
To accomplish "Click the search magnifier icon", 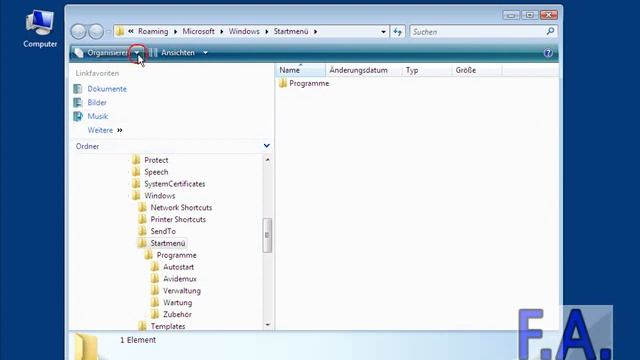I will pyautogui.click(x=550, y=31).
